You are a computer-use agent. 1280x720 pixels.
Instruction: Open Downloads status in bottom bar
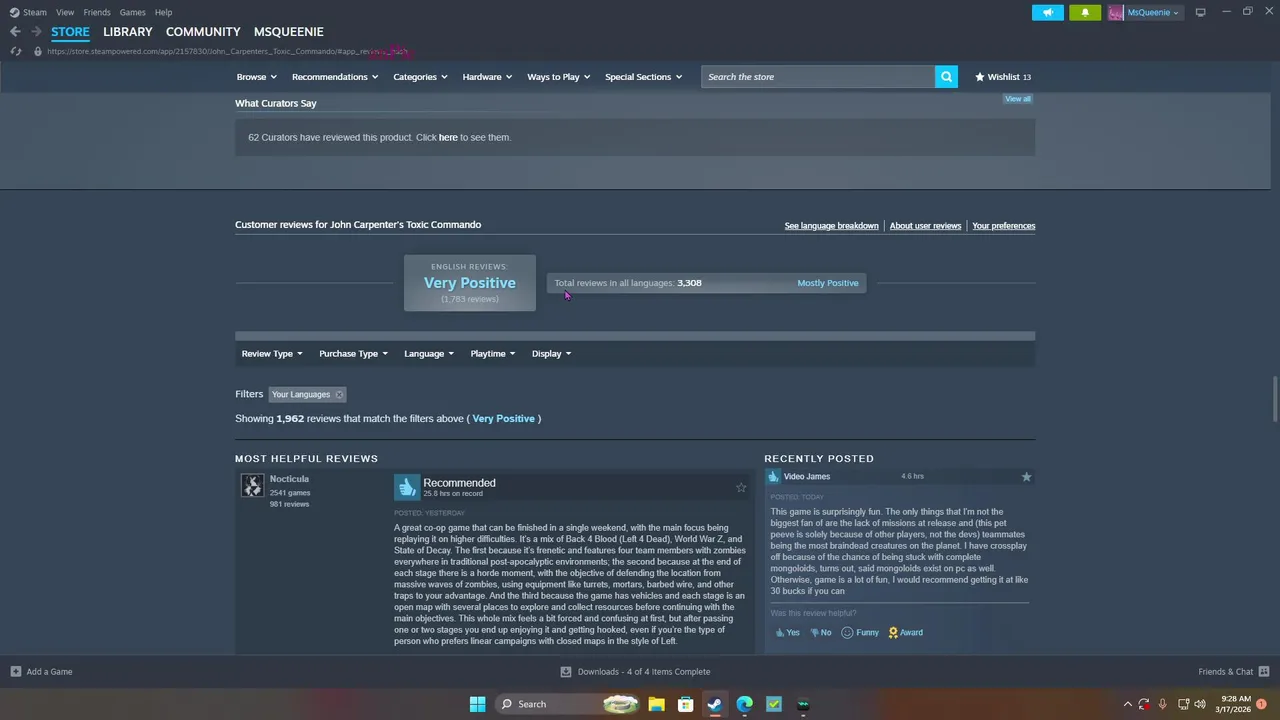coord(635,672)
